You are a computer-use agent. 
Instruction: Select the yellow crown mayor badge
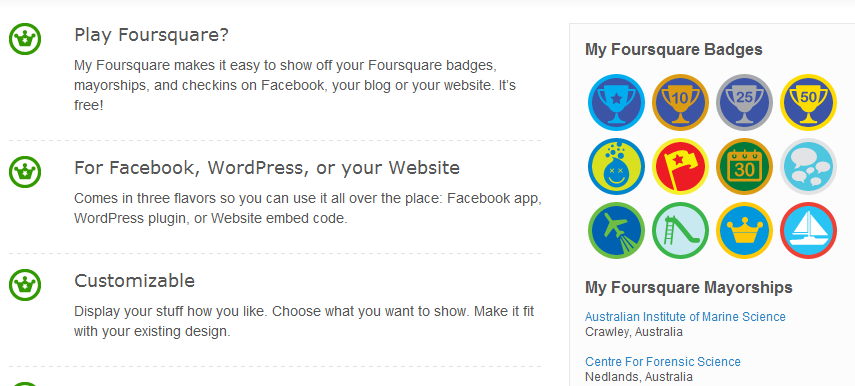coord(744,231)
